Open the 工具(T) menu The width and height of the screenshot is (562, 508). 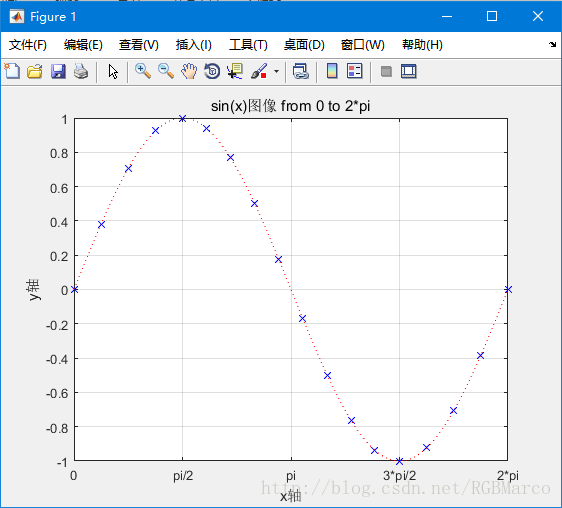tap(248, 45)
